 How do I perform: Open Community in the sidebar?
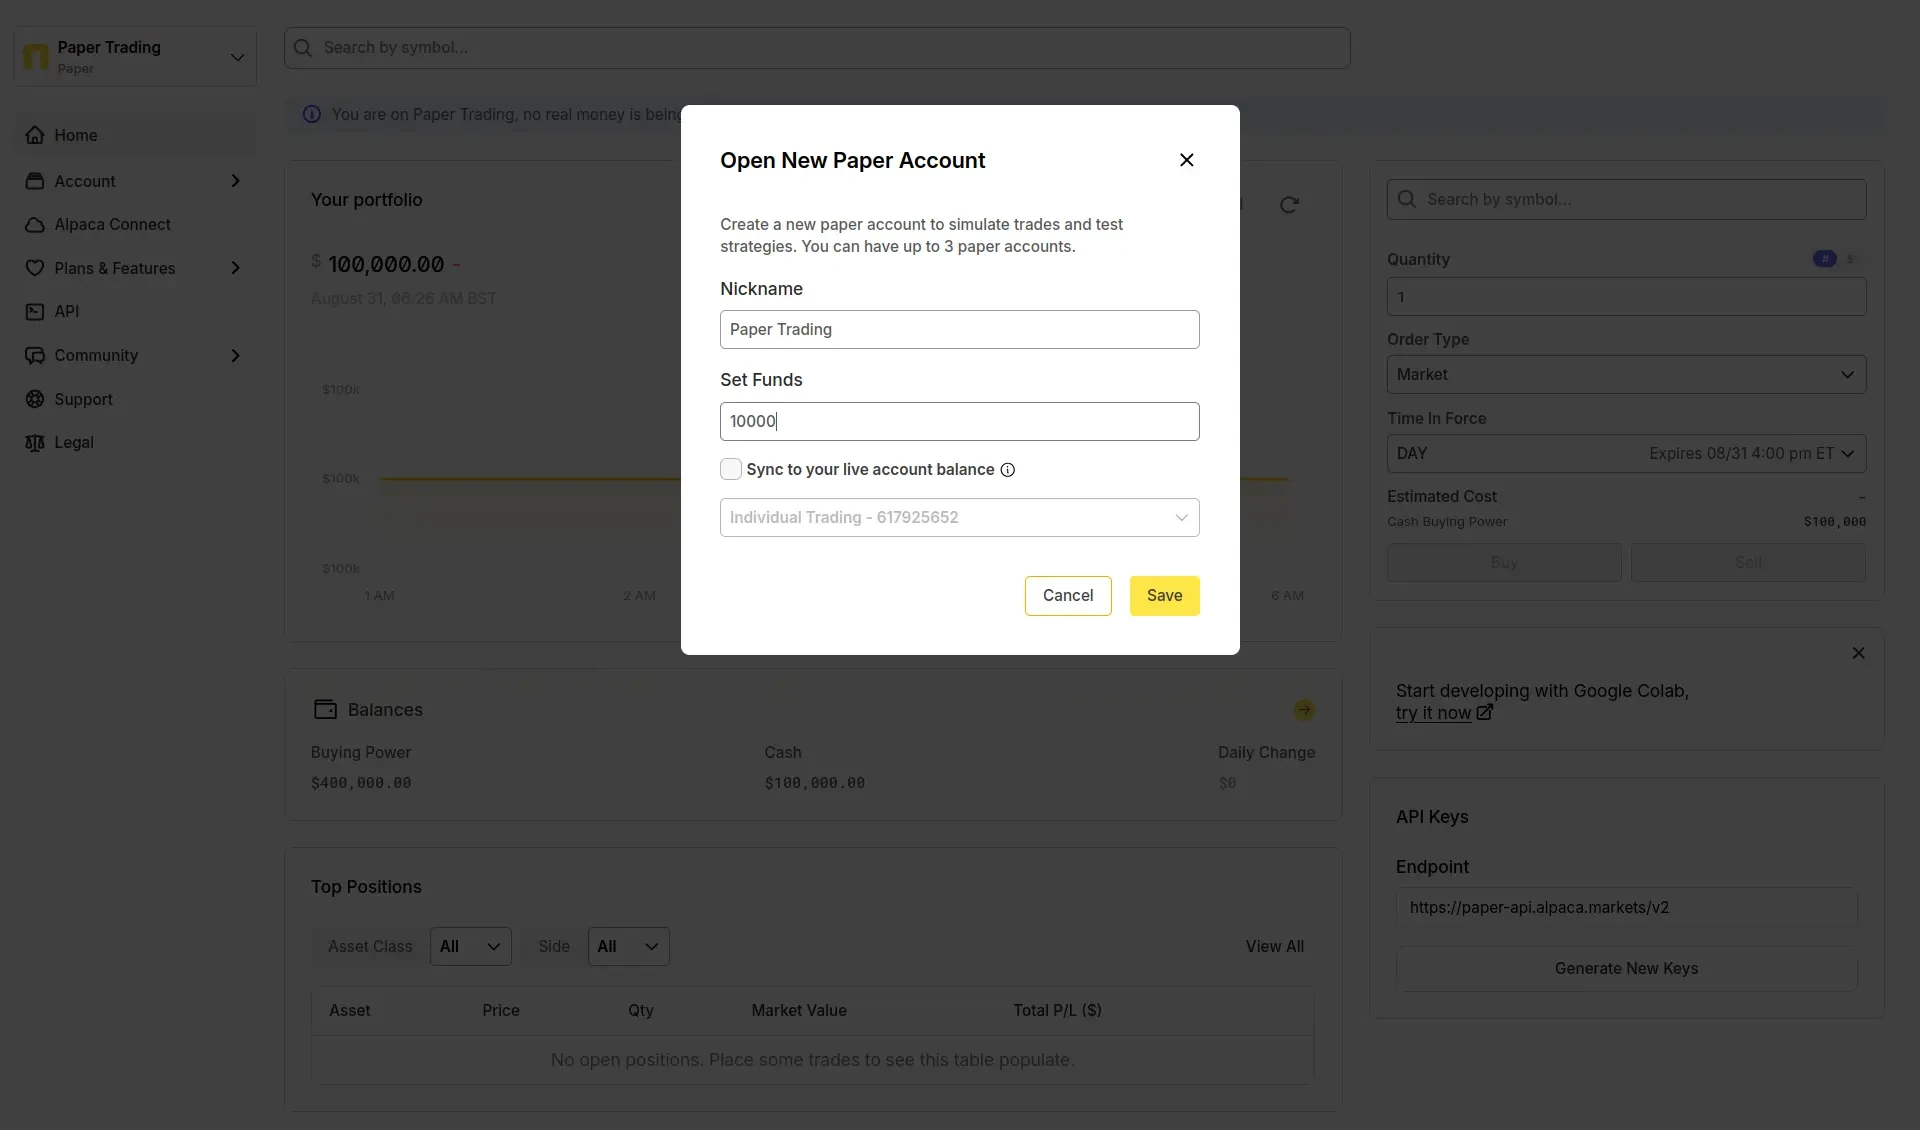[x=135, y=355]
